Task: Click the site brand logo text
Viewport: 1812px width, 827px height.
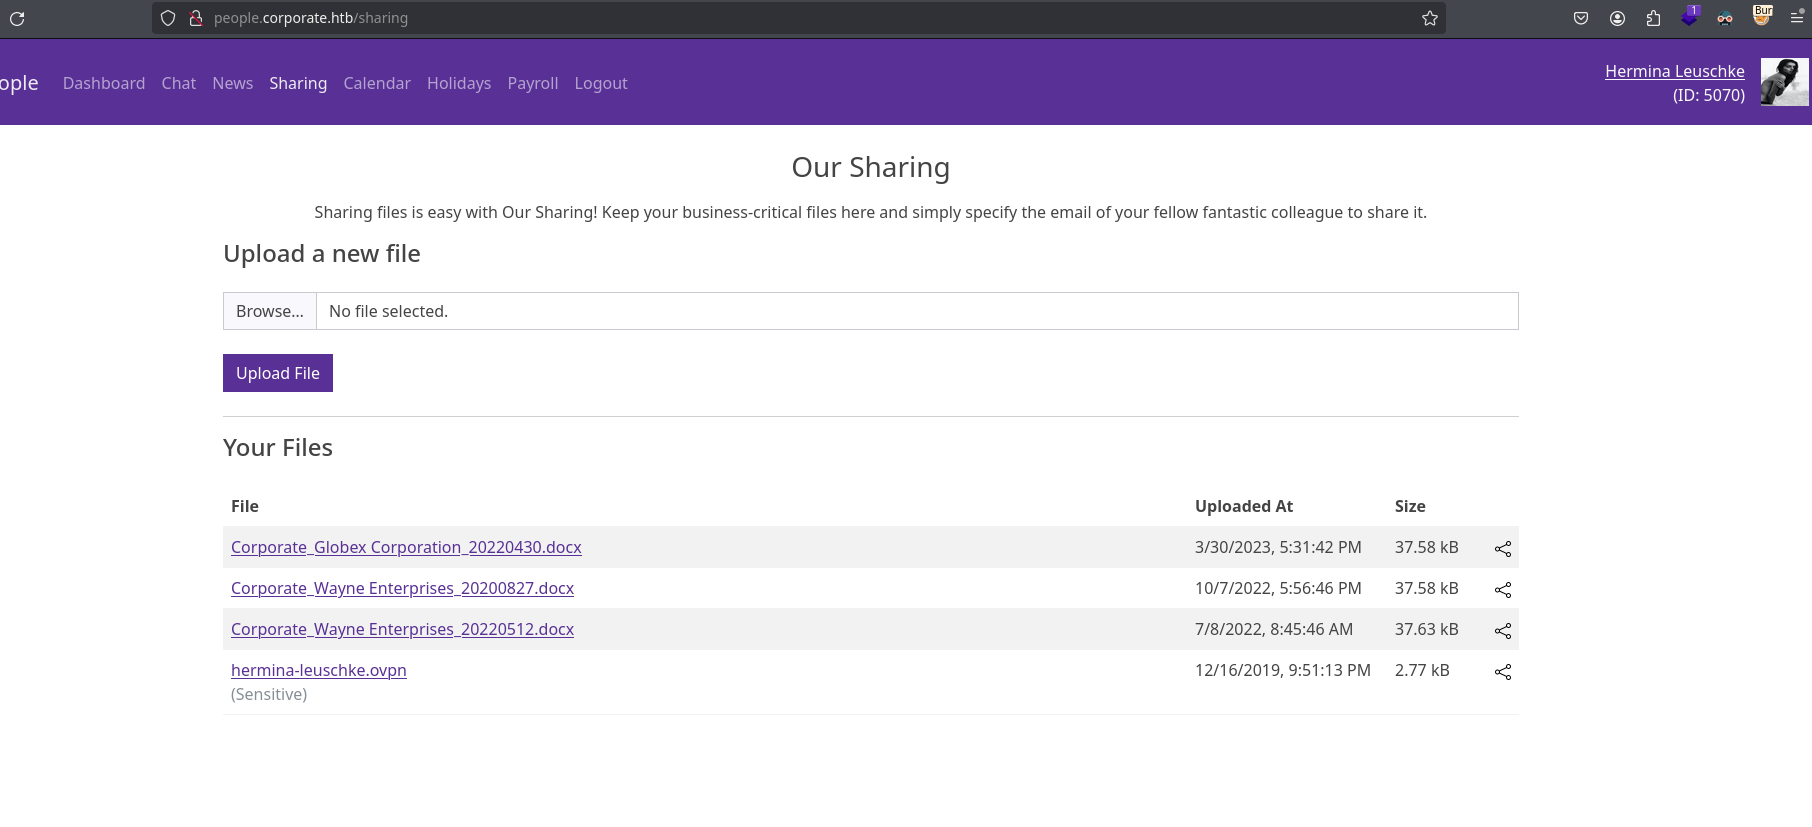Action: coord(19,83)
